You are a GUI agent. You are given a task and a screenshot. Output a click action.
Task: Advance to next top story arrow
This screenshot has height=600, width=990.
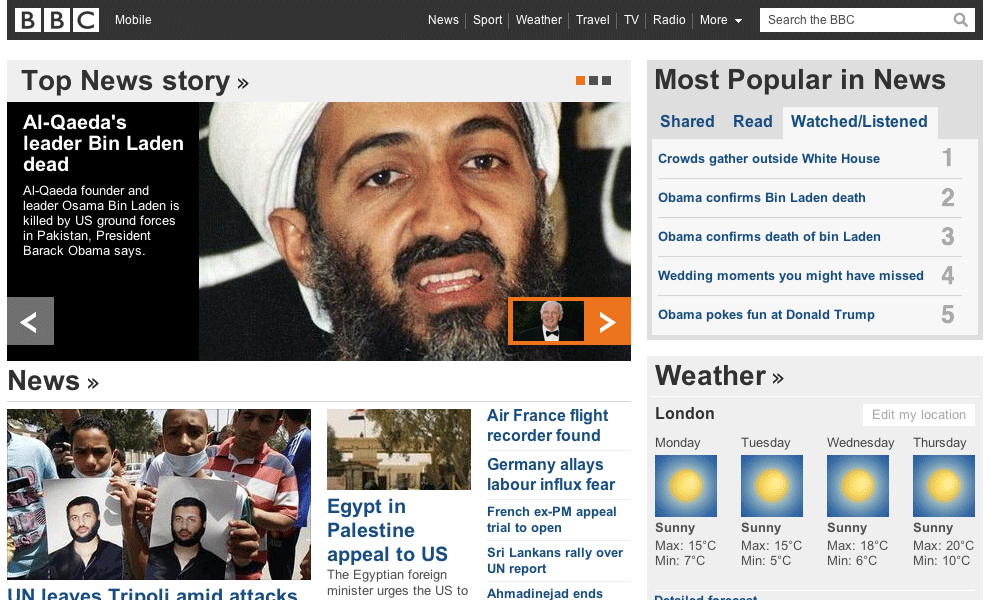pyautogui.click(x=607, y=321)
